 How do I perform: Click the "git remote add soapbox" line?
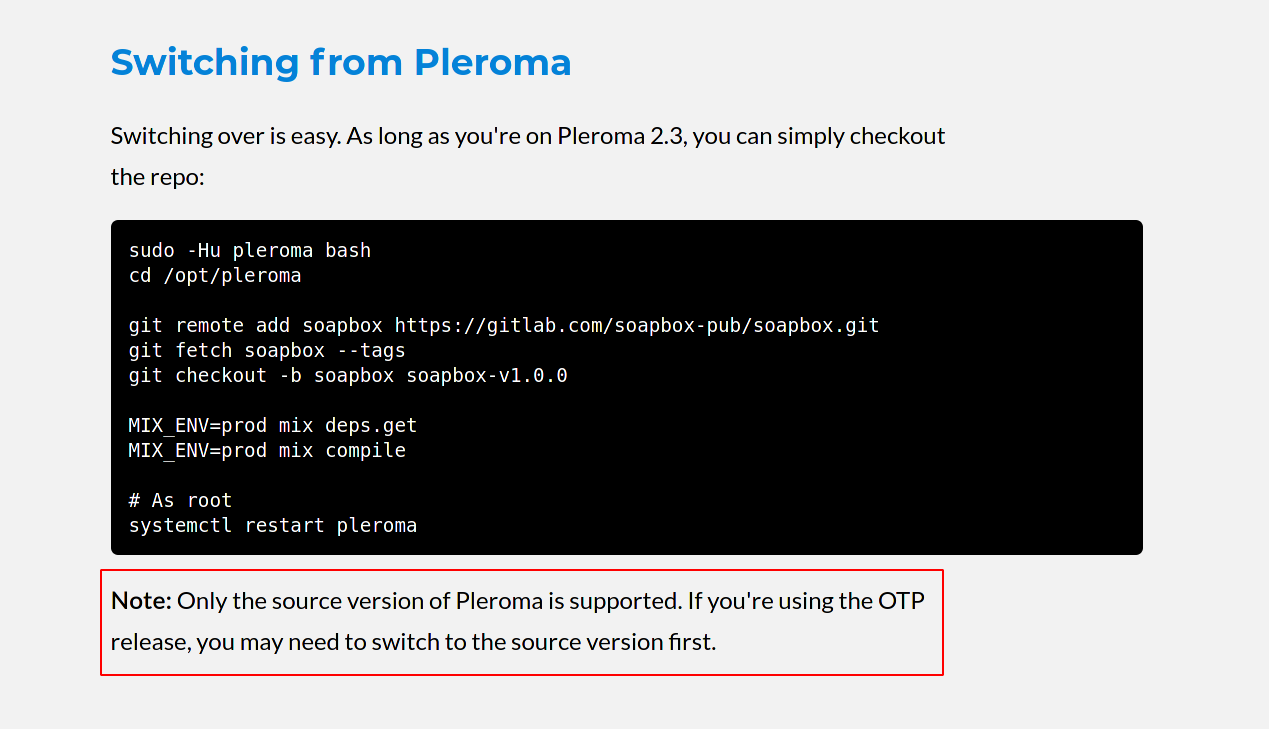click(504, 325)
